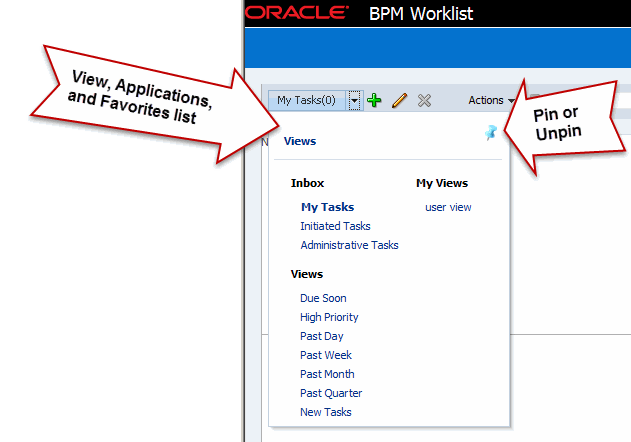Click the pencil edit view icon
Viewport: 631px width, 442px height.
click(399, 100)
